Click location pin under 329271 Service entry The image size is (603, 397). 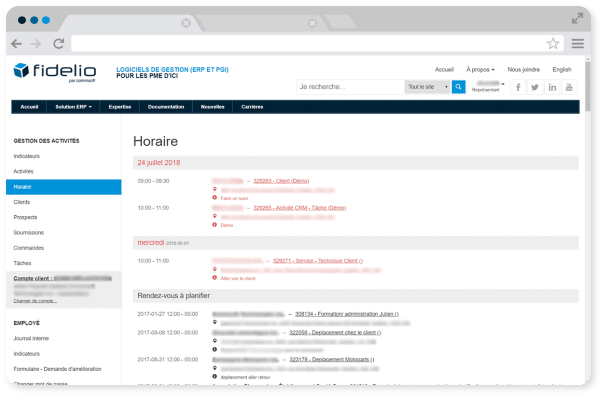215,269
